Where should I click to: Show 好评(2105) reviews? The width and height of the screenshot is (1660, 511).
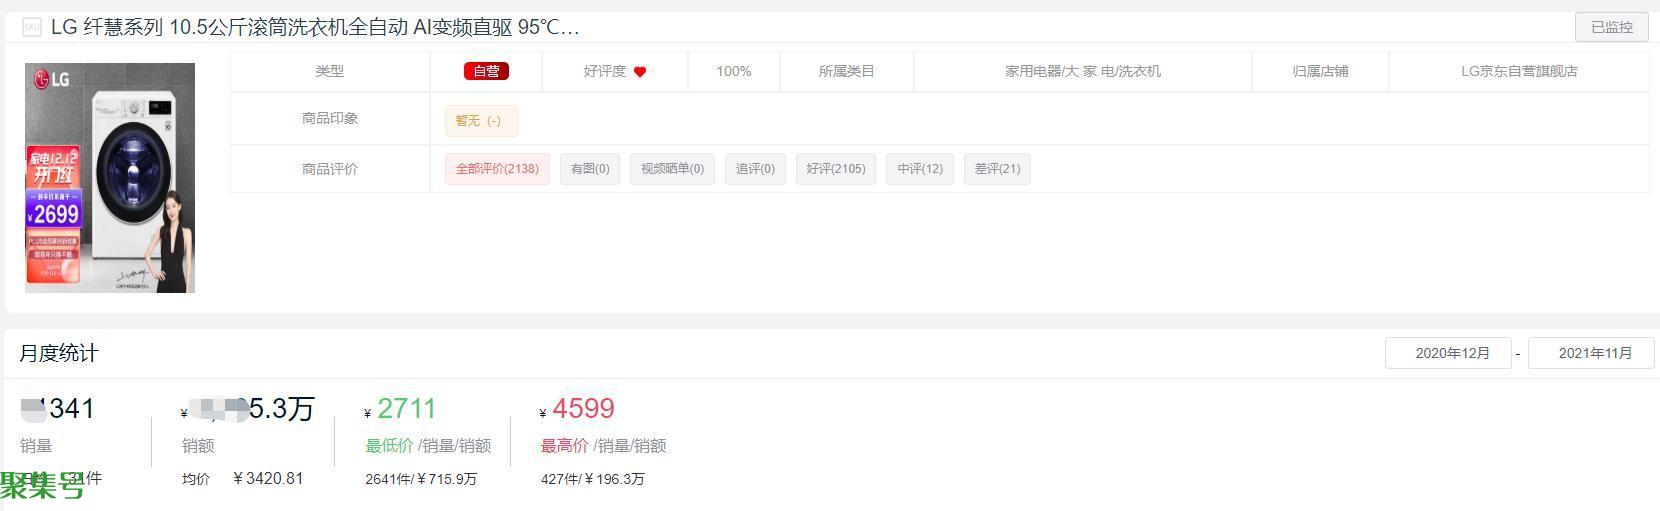(836, 169)
